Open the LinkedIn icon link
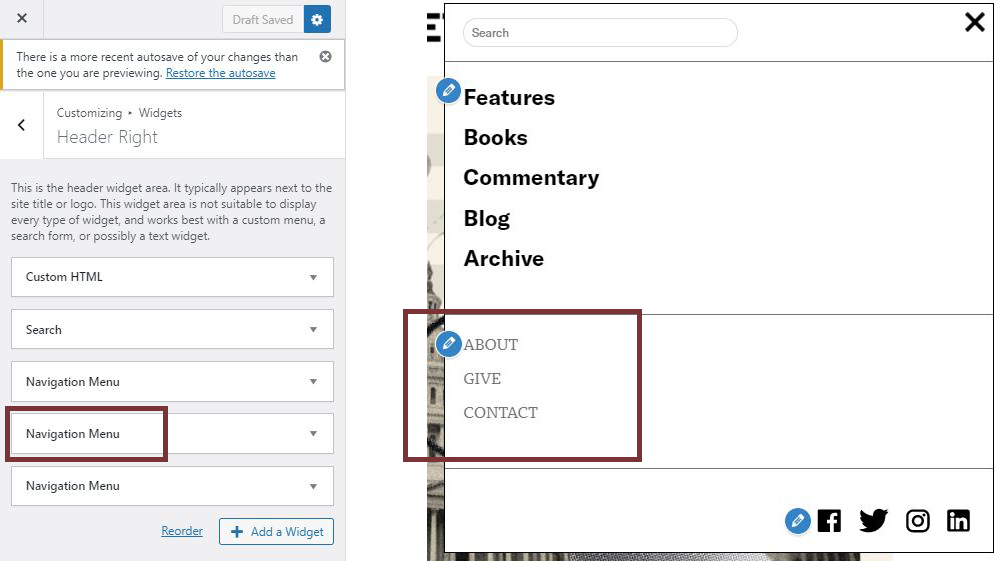This screenshot has height=561, width=997. click(958, 520)
